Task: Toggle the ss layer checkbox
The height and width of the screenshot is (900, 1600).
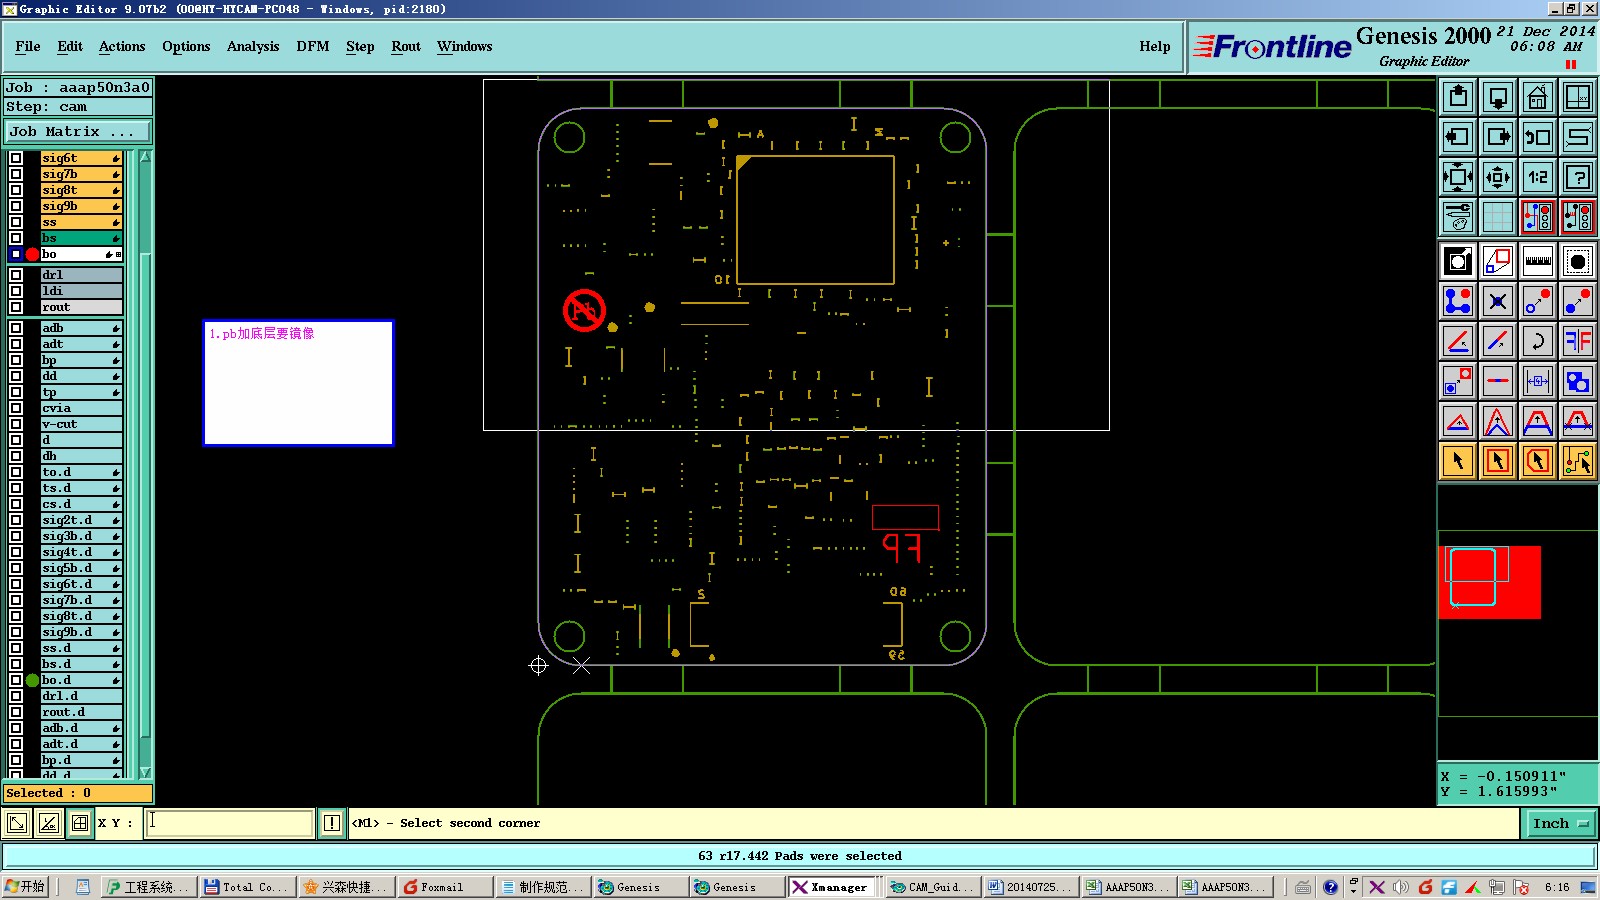Action: 16,222
